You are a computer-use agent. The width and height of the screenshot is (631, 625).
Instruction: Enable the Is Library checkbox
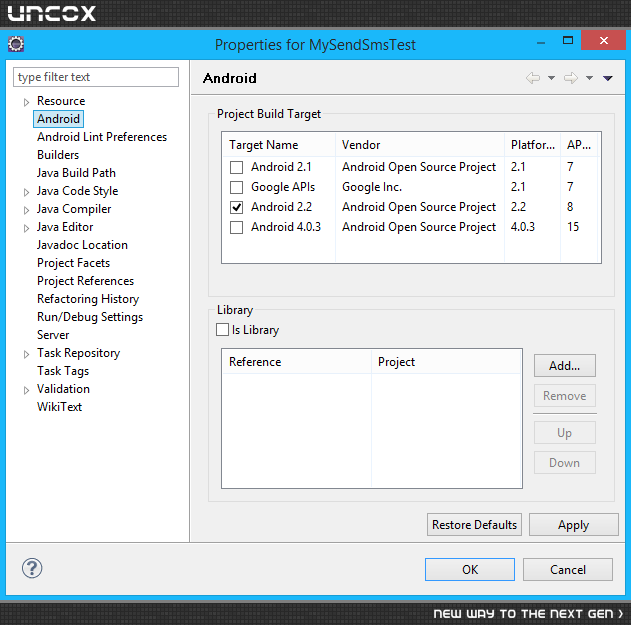point(223,330)
